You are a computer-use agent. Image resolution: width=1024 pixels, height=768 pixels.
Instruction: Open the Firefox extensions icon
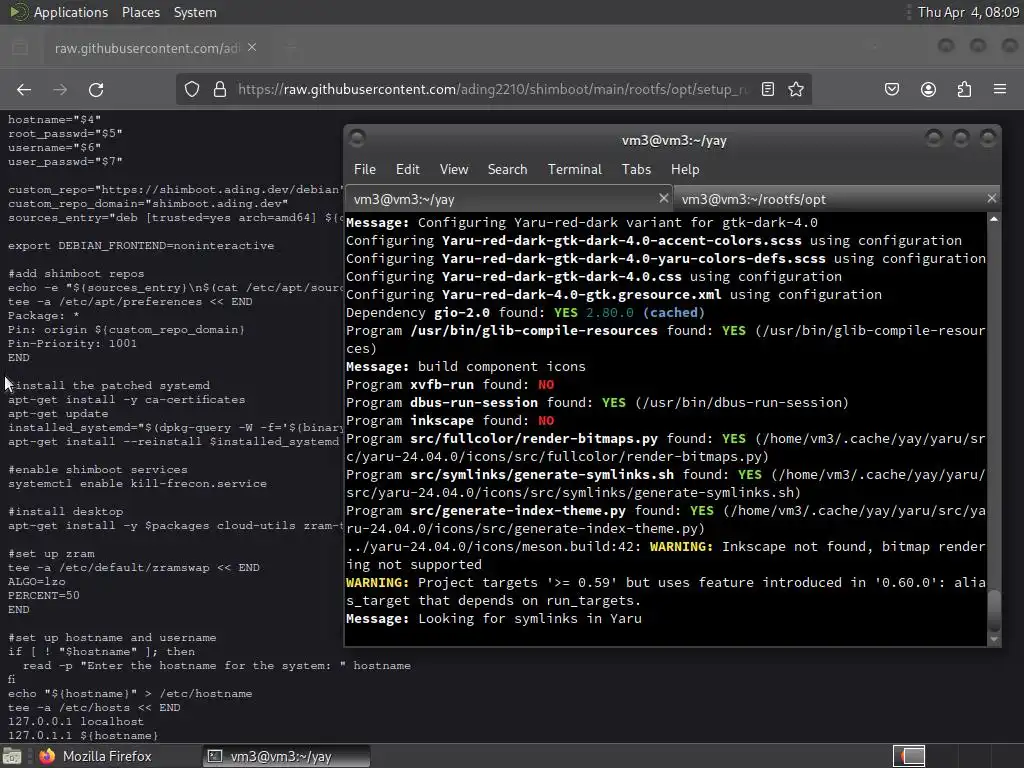964,89
